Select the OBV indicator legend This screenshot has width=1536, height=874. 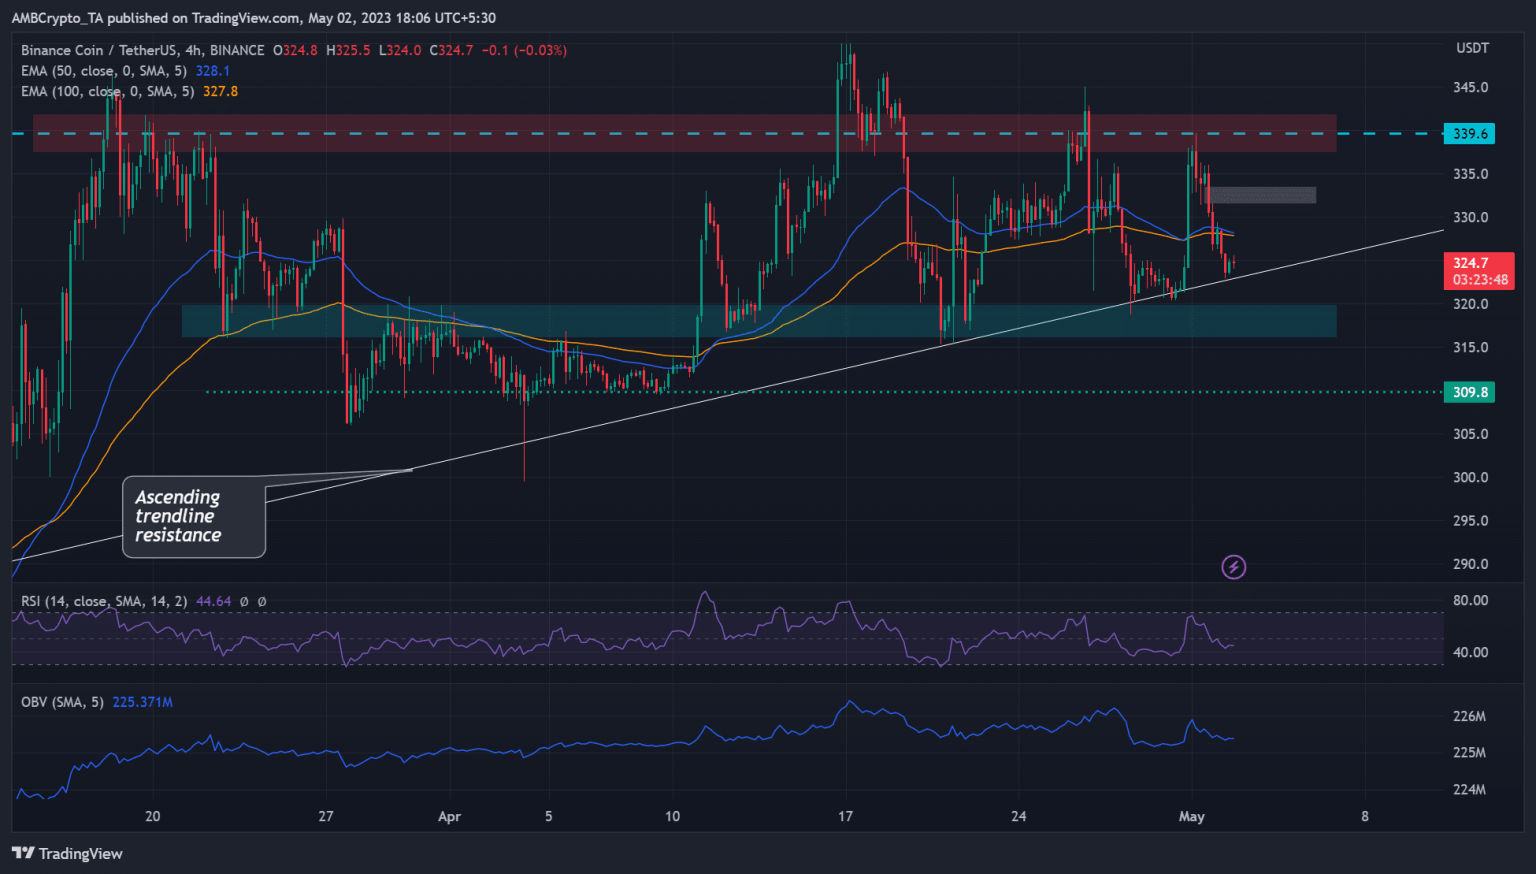[x=62, y=702]
